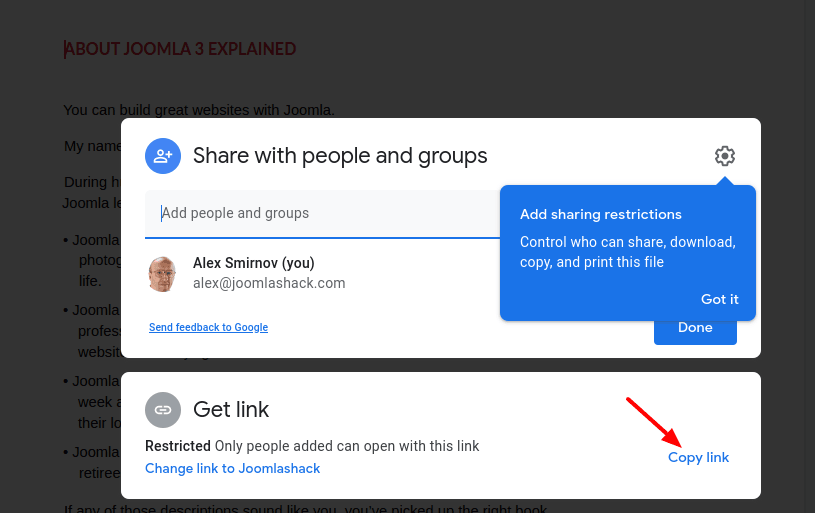Click 'Control who can share' tooltip description

628,252
